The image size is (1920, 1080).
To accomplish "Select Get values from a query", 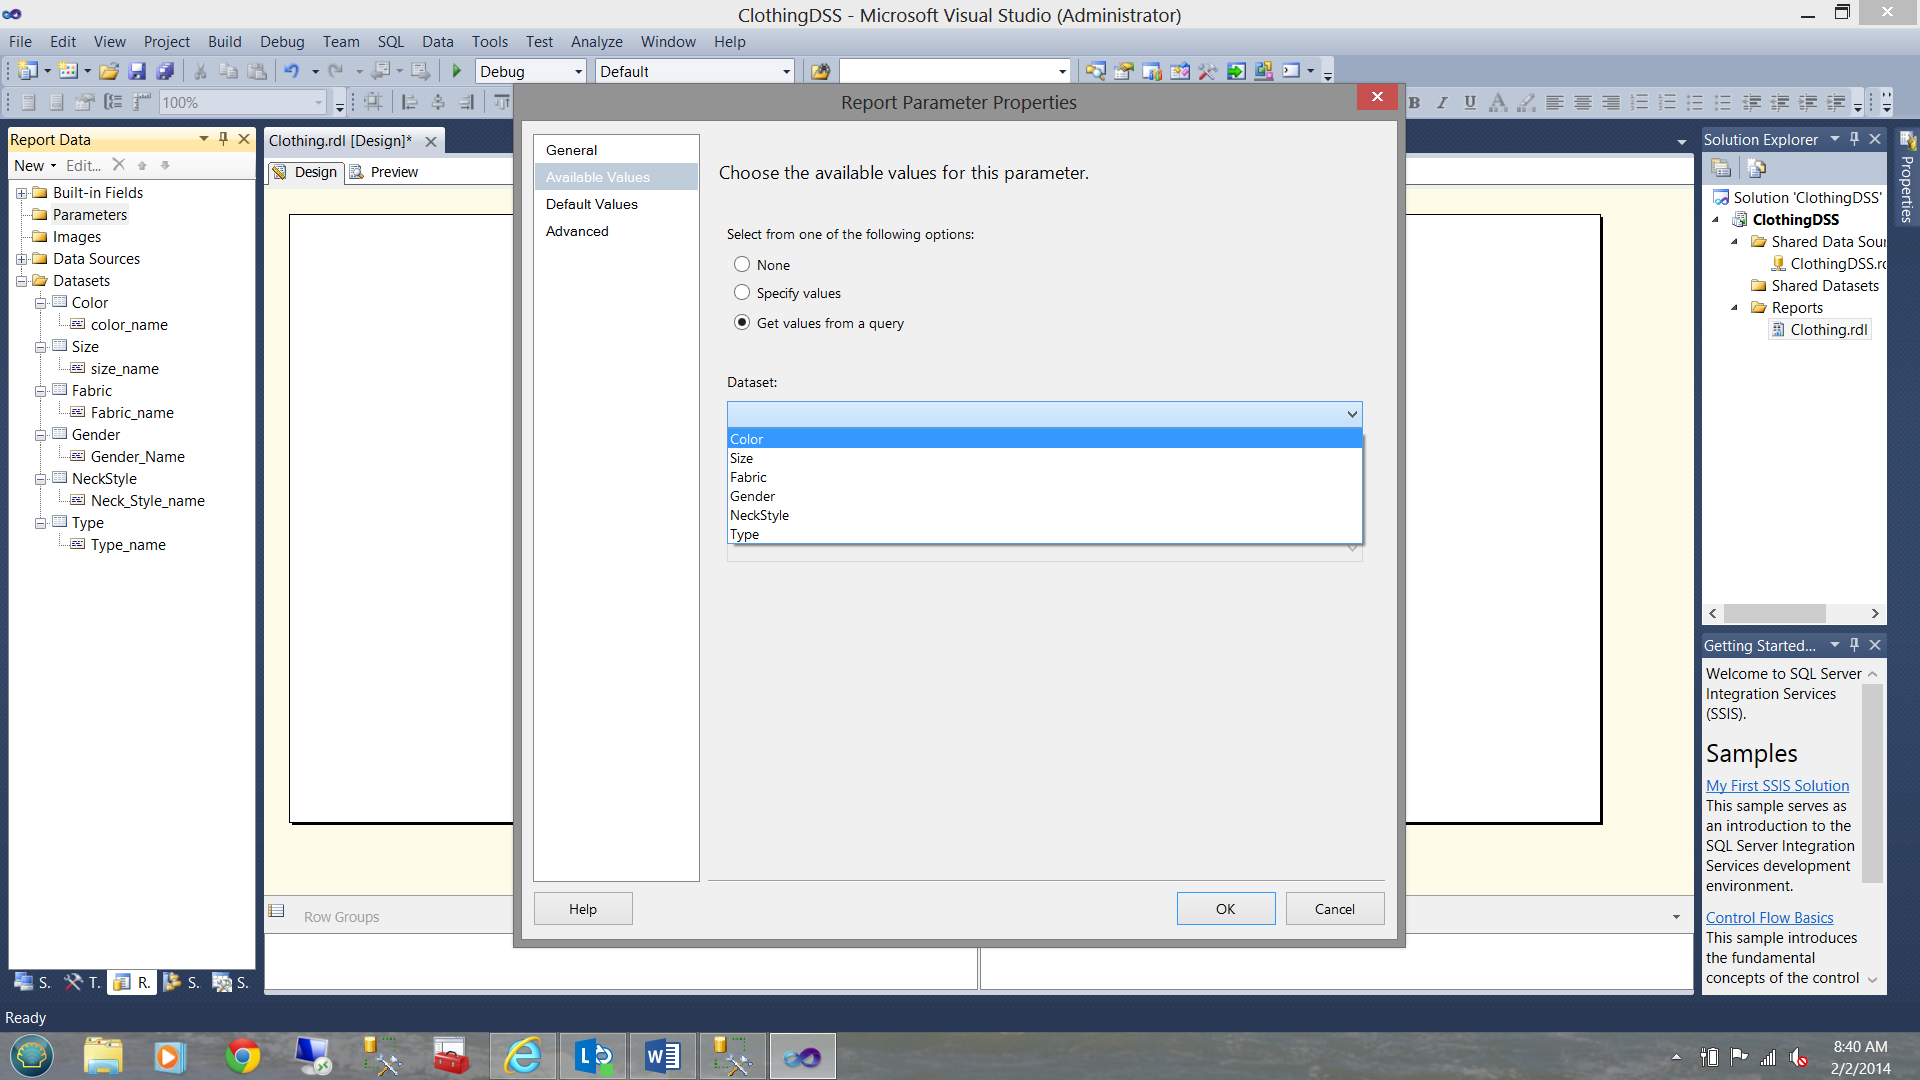I will 742,323.
